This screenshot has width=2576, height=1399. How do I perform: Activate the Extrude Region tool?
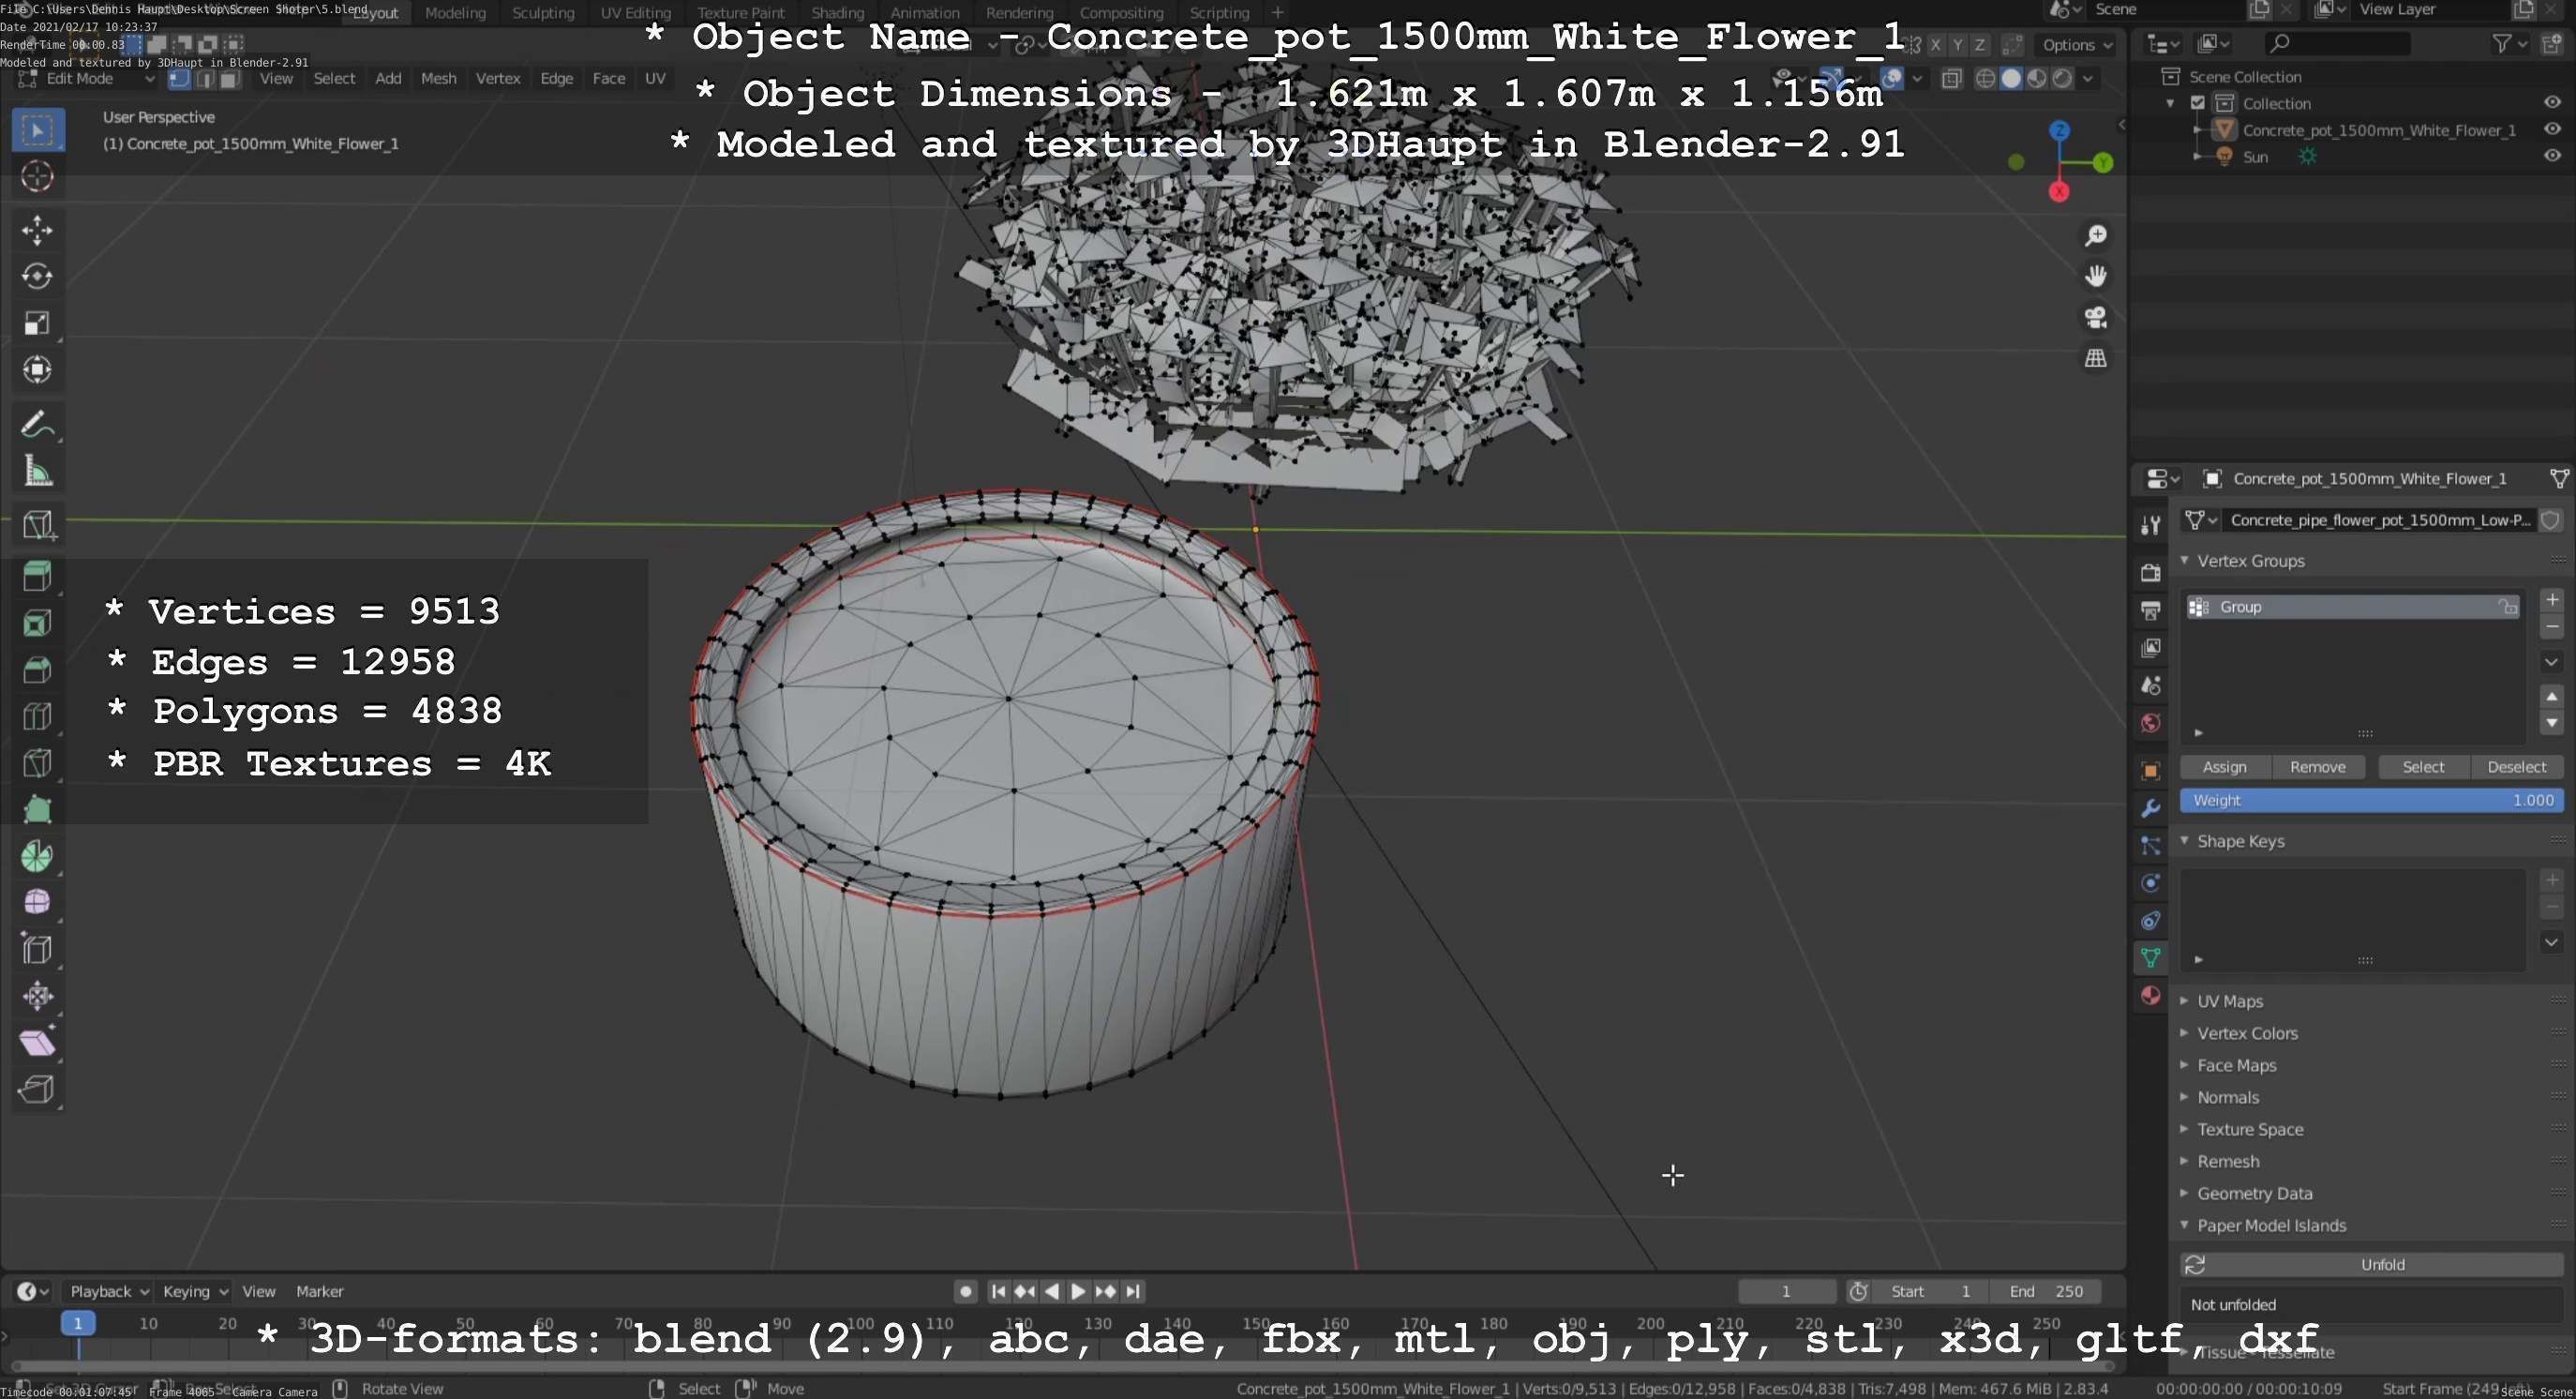point(37,576)
